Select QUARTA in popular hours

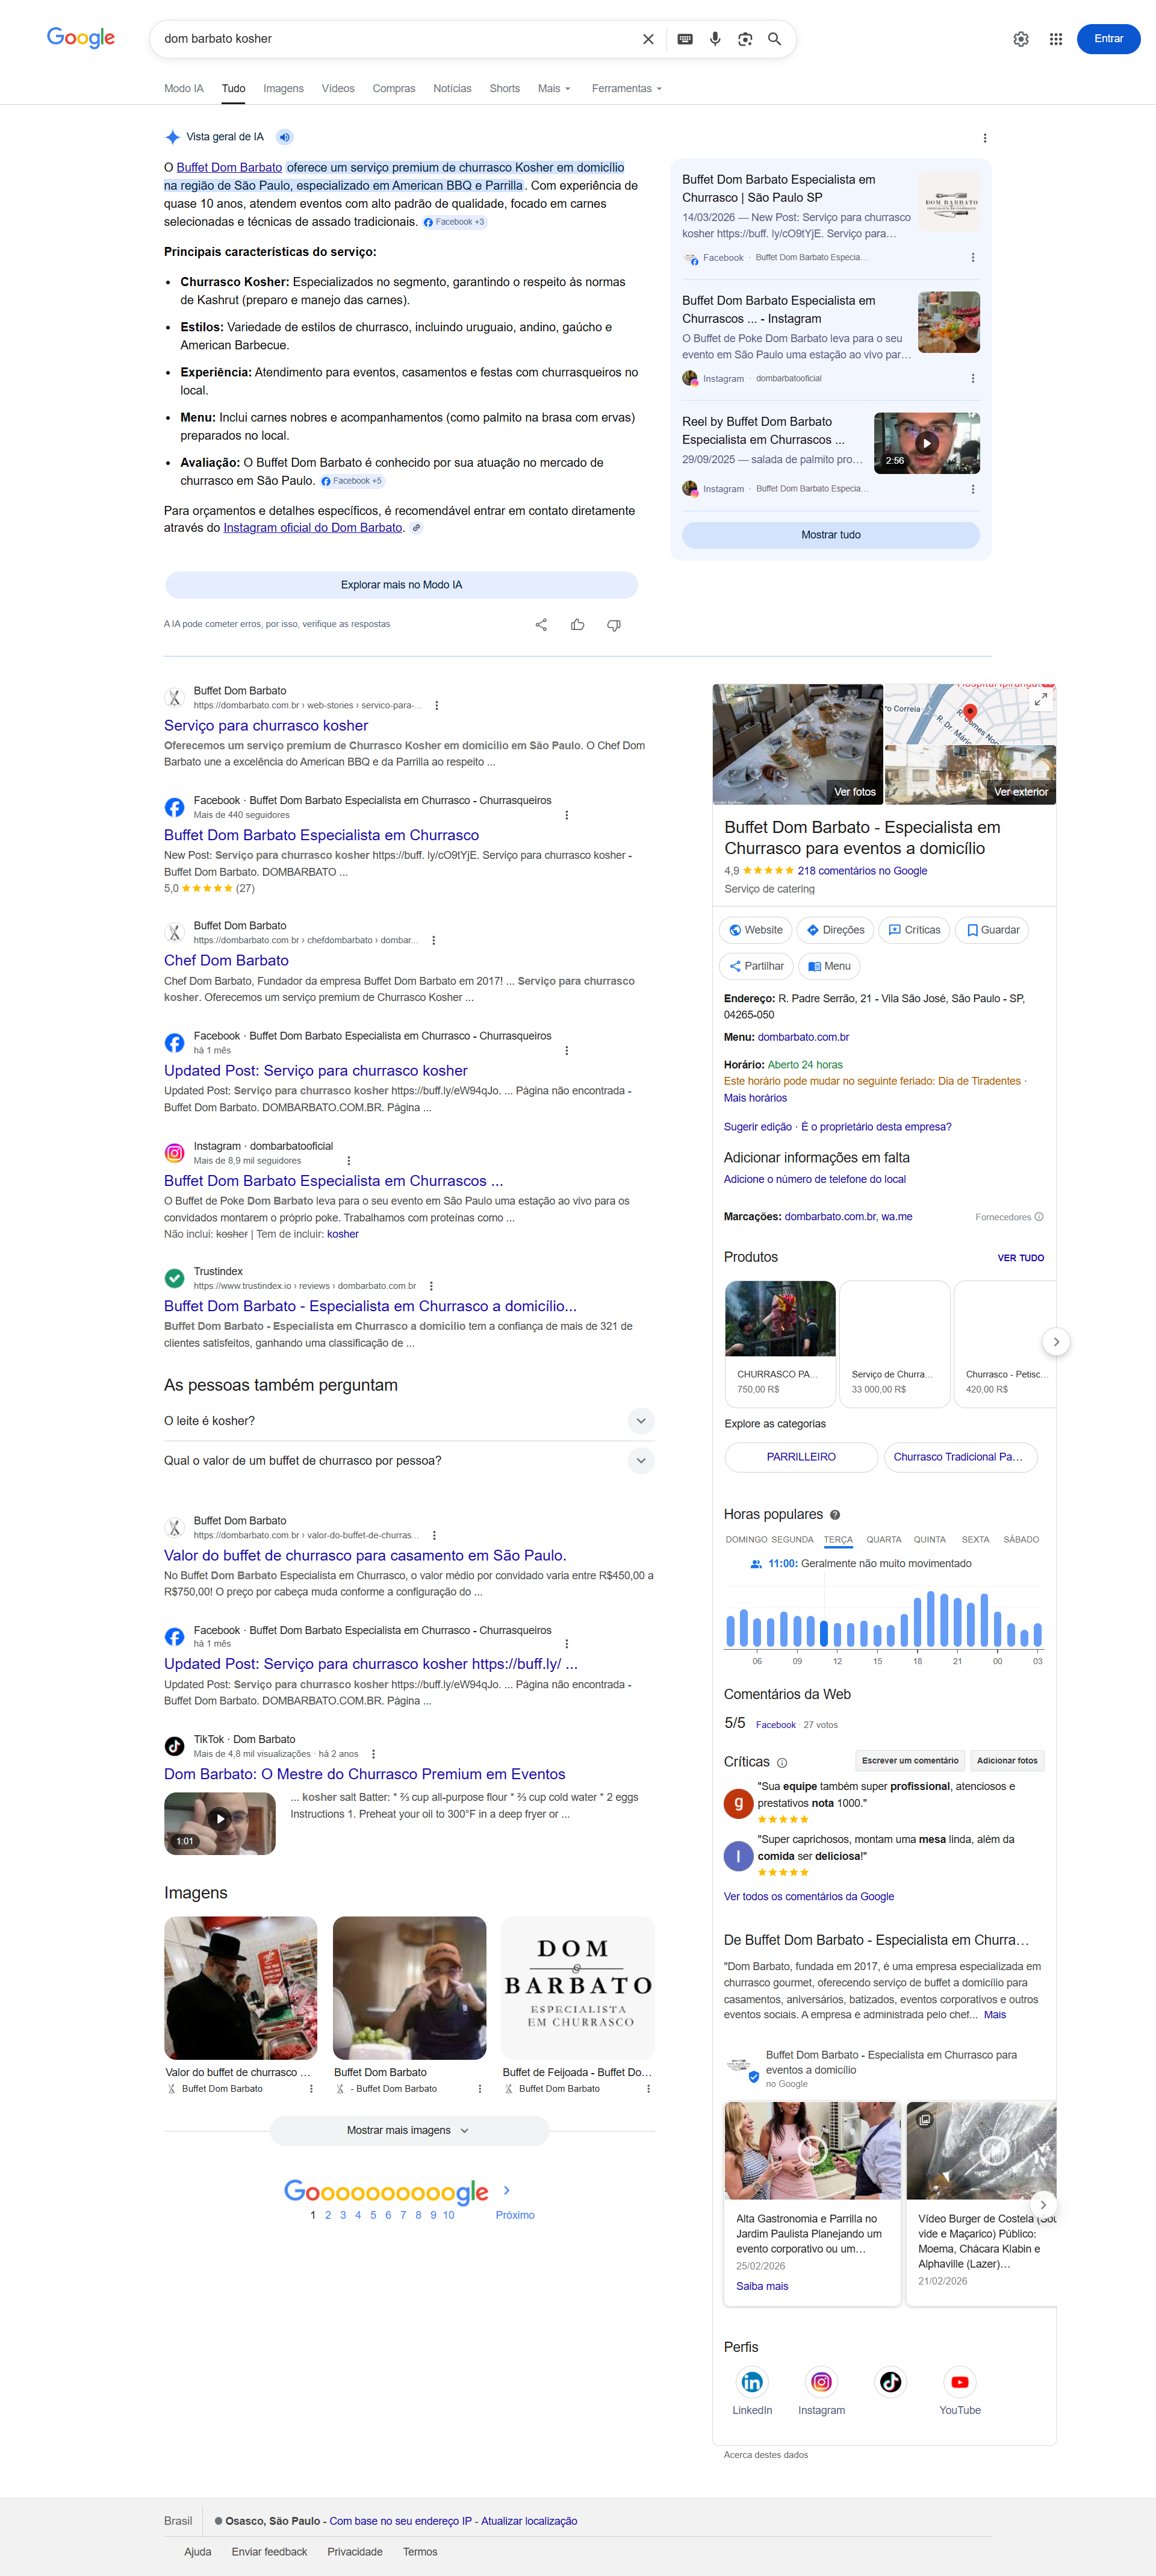[884, 1540]
